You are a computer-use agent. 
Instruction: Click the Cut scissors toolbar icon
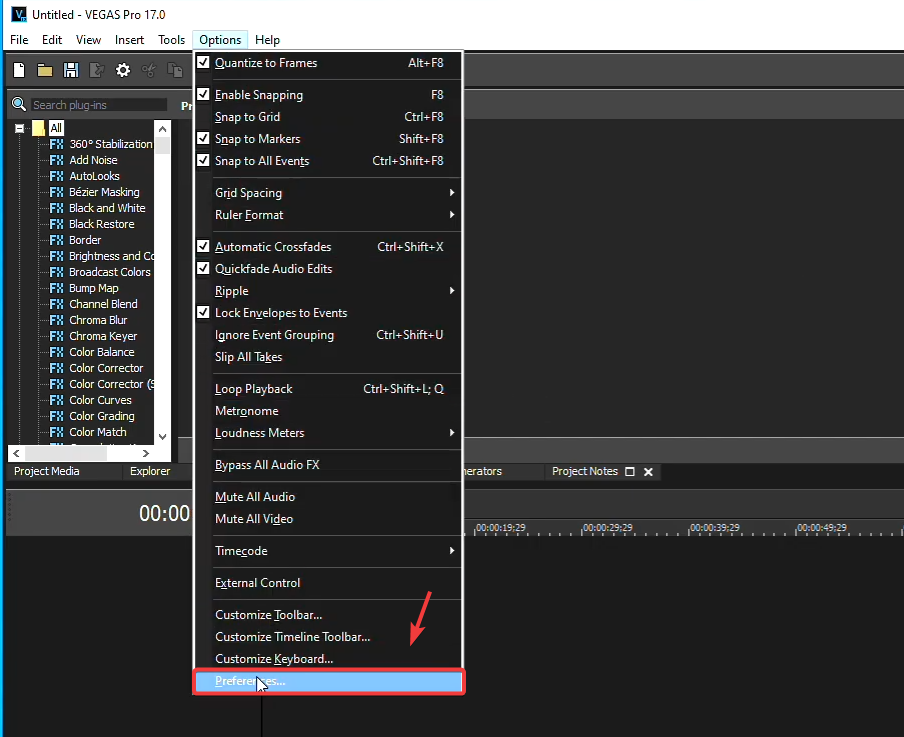149,70
